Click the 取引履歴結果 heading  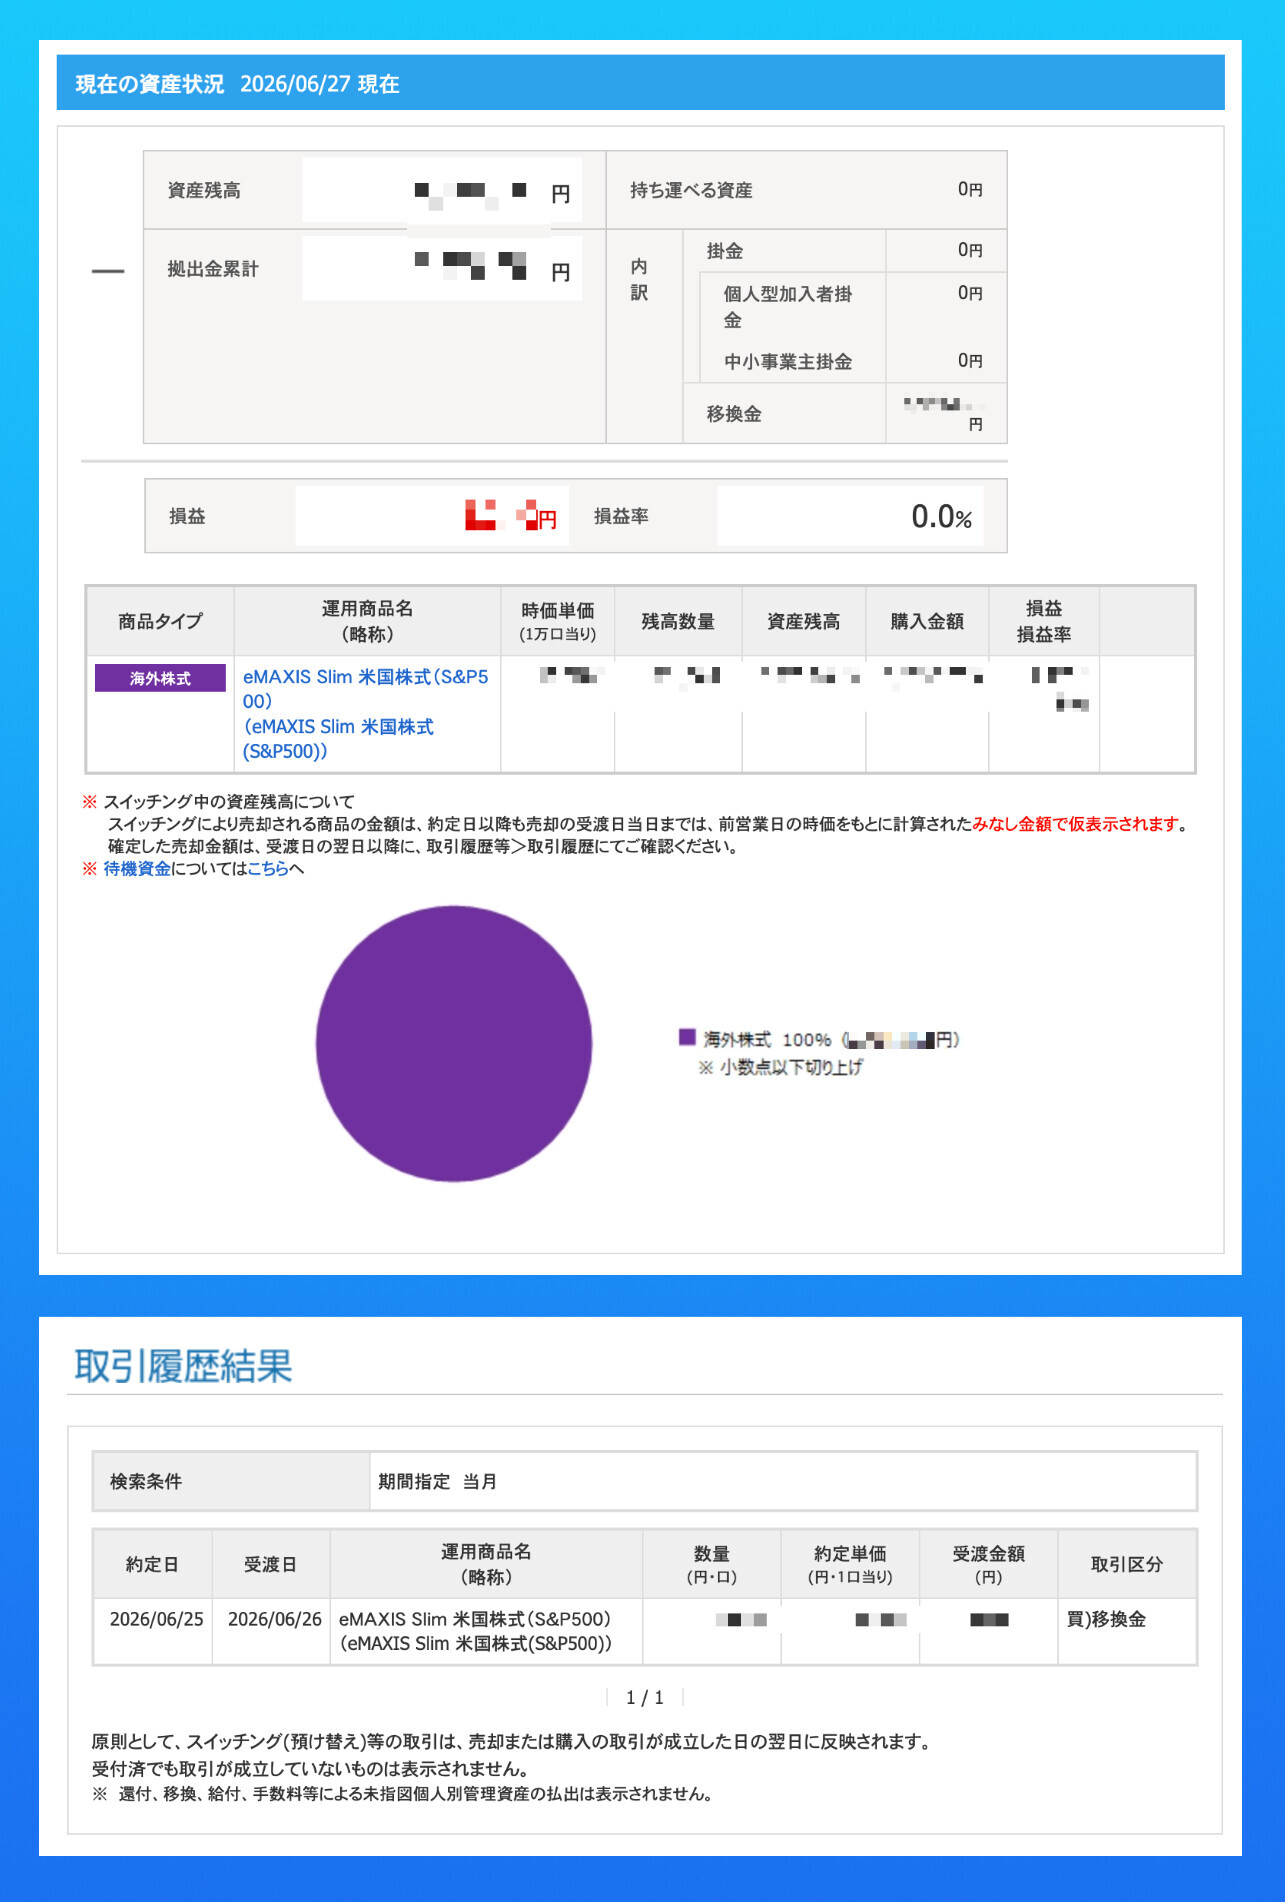[183, 1366]
